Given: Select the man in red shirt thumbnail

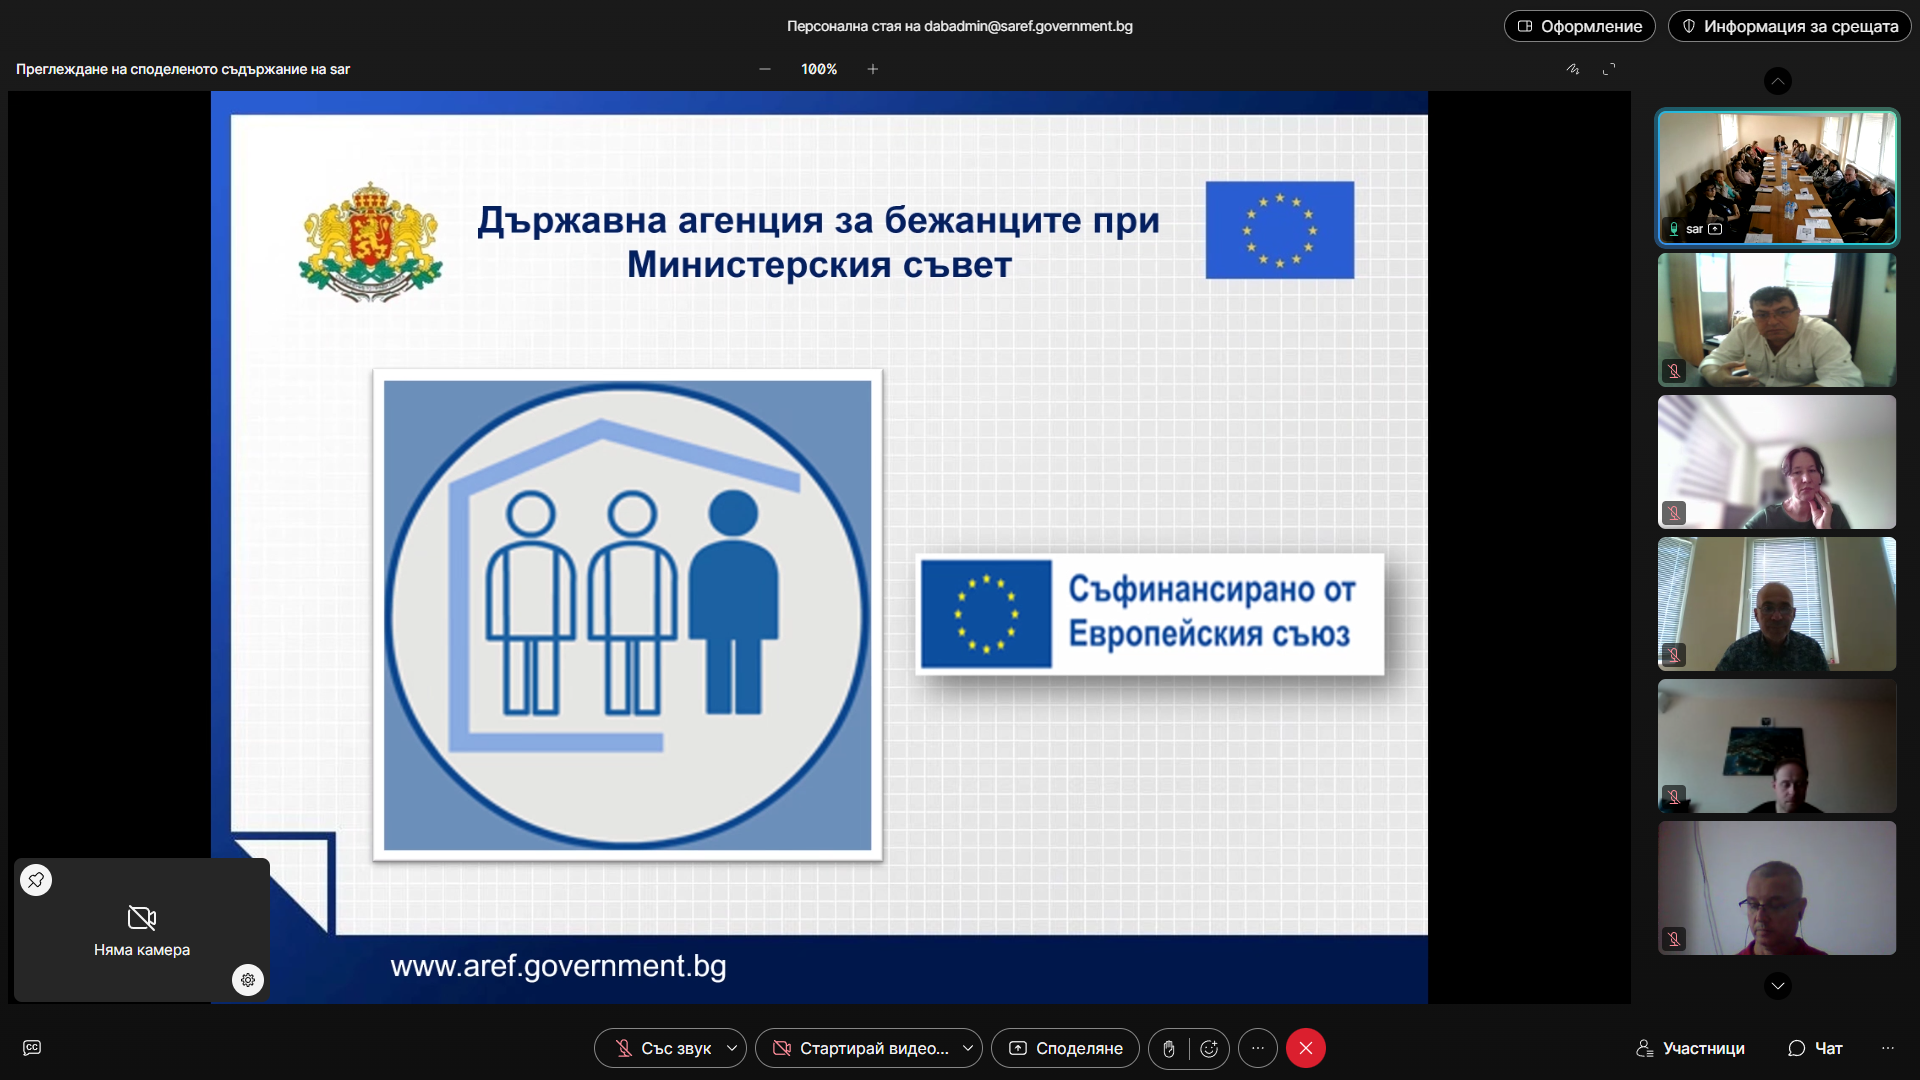Looking at the screenshot, I should [x=1777, y=888].
